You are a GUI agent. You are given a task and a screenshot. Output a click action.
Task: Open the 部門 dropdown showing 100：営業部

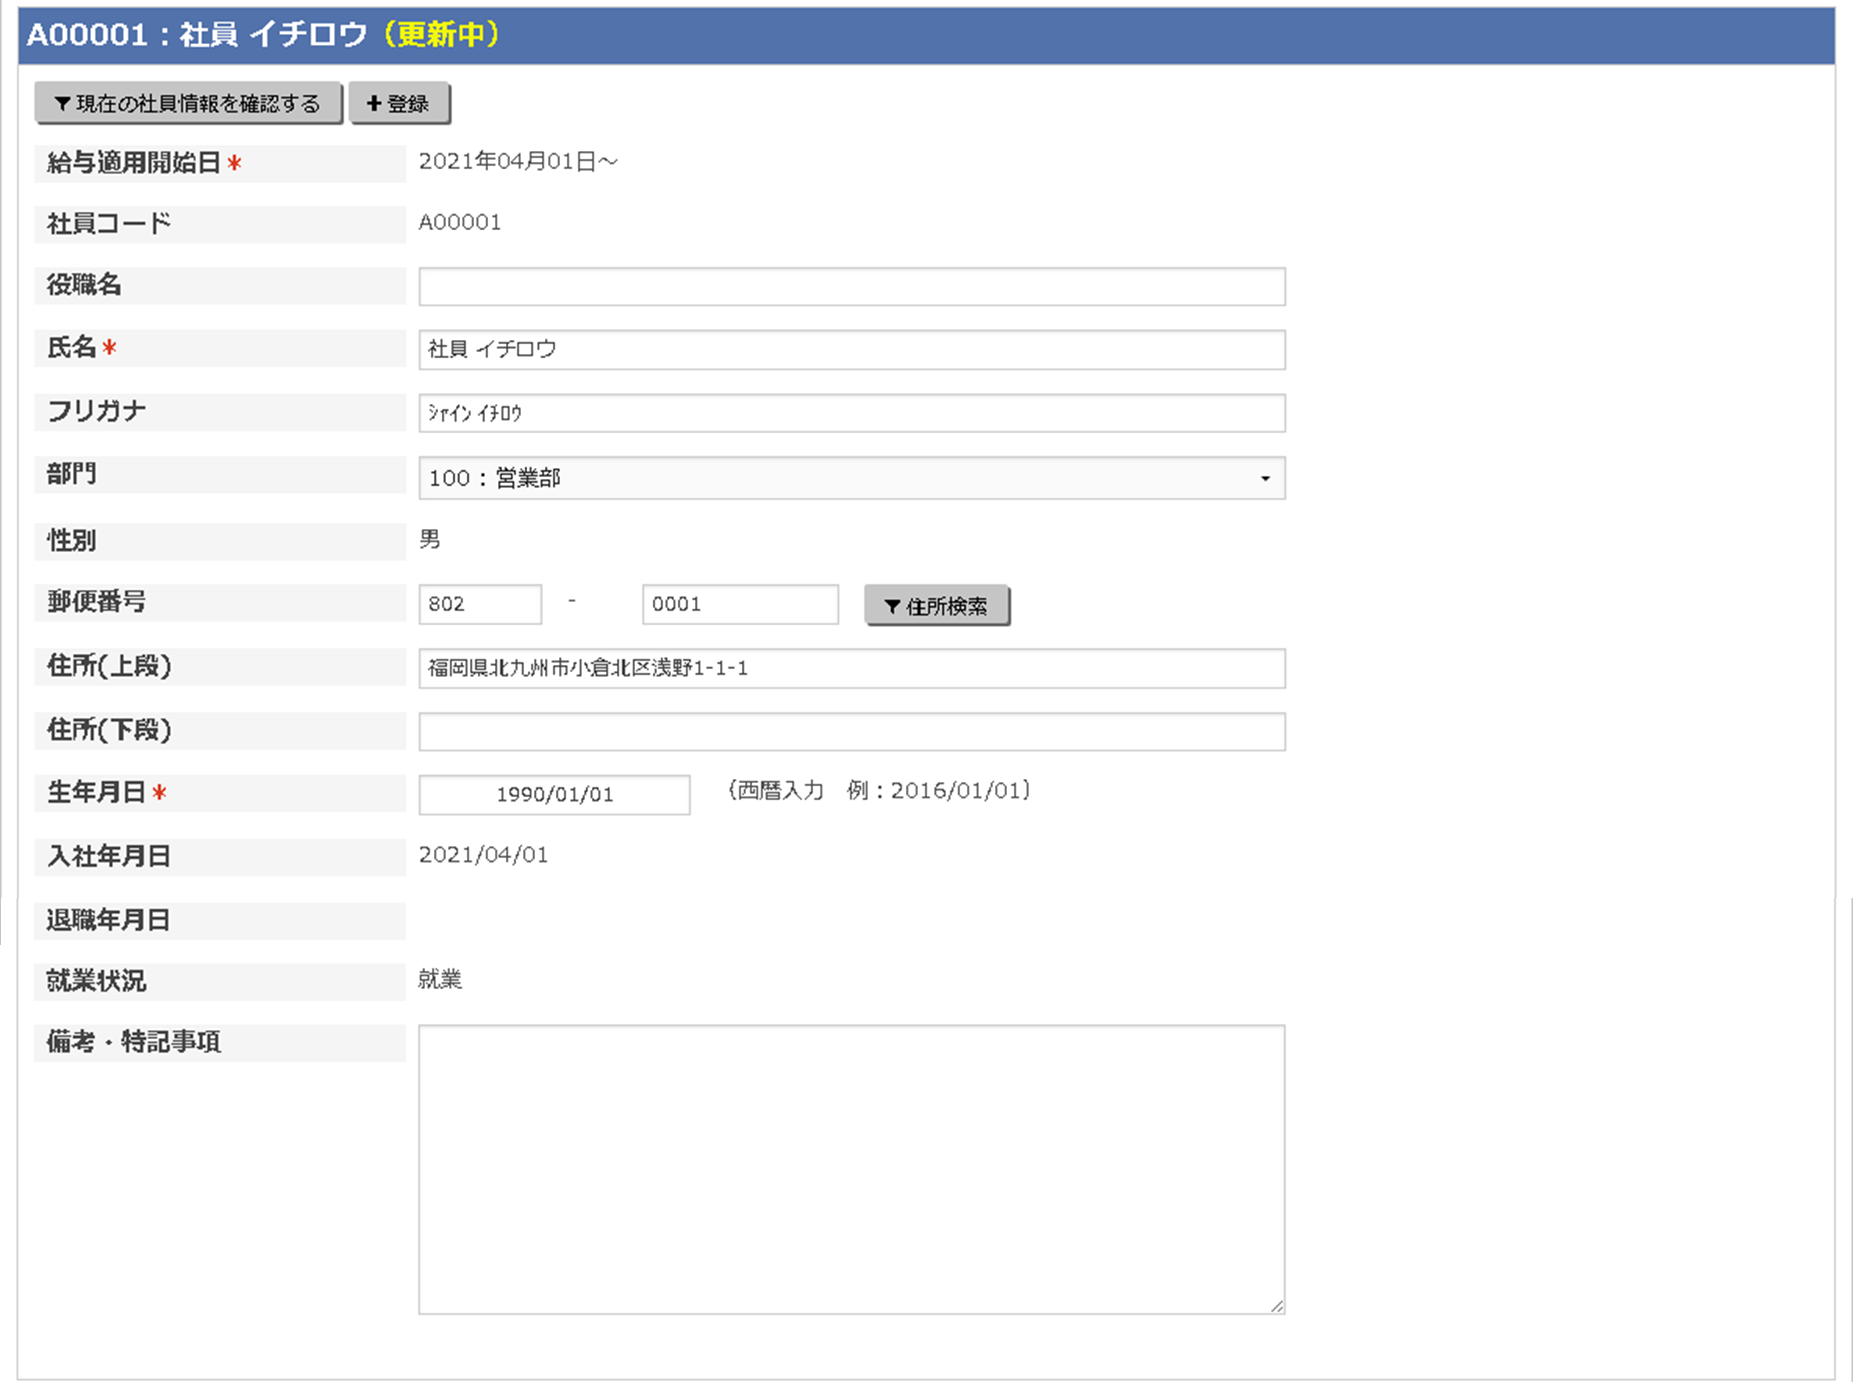point(851,478)
